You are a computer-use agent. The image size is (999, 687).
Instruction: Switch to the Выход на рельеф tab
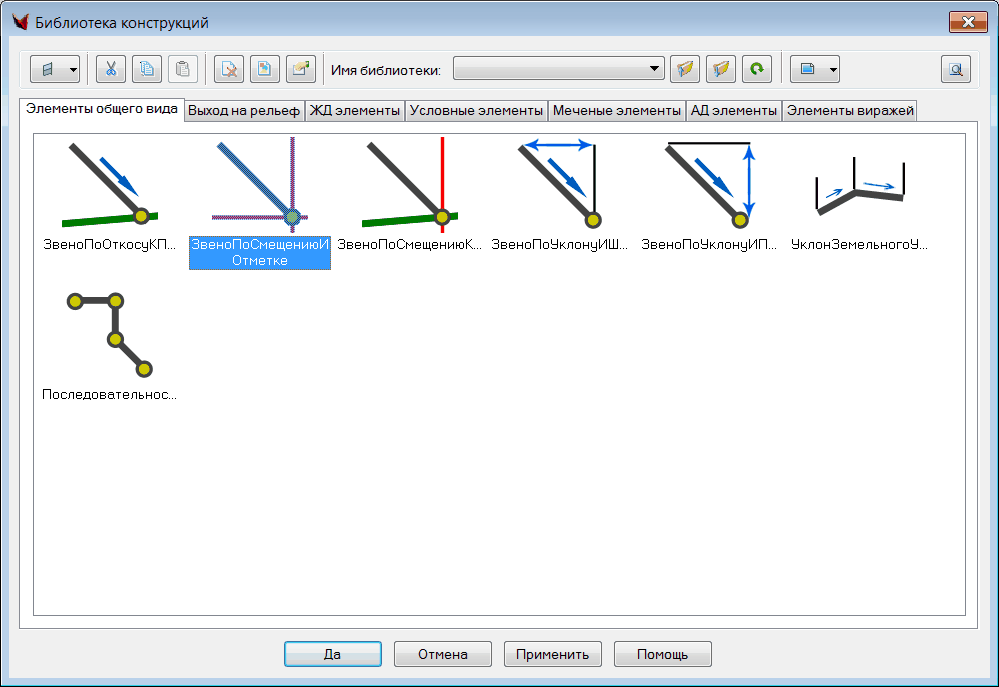[244, 111]
